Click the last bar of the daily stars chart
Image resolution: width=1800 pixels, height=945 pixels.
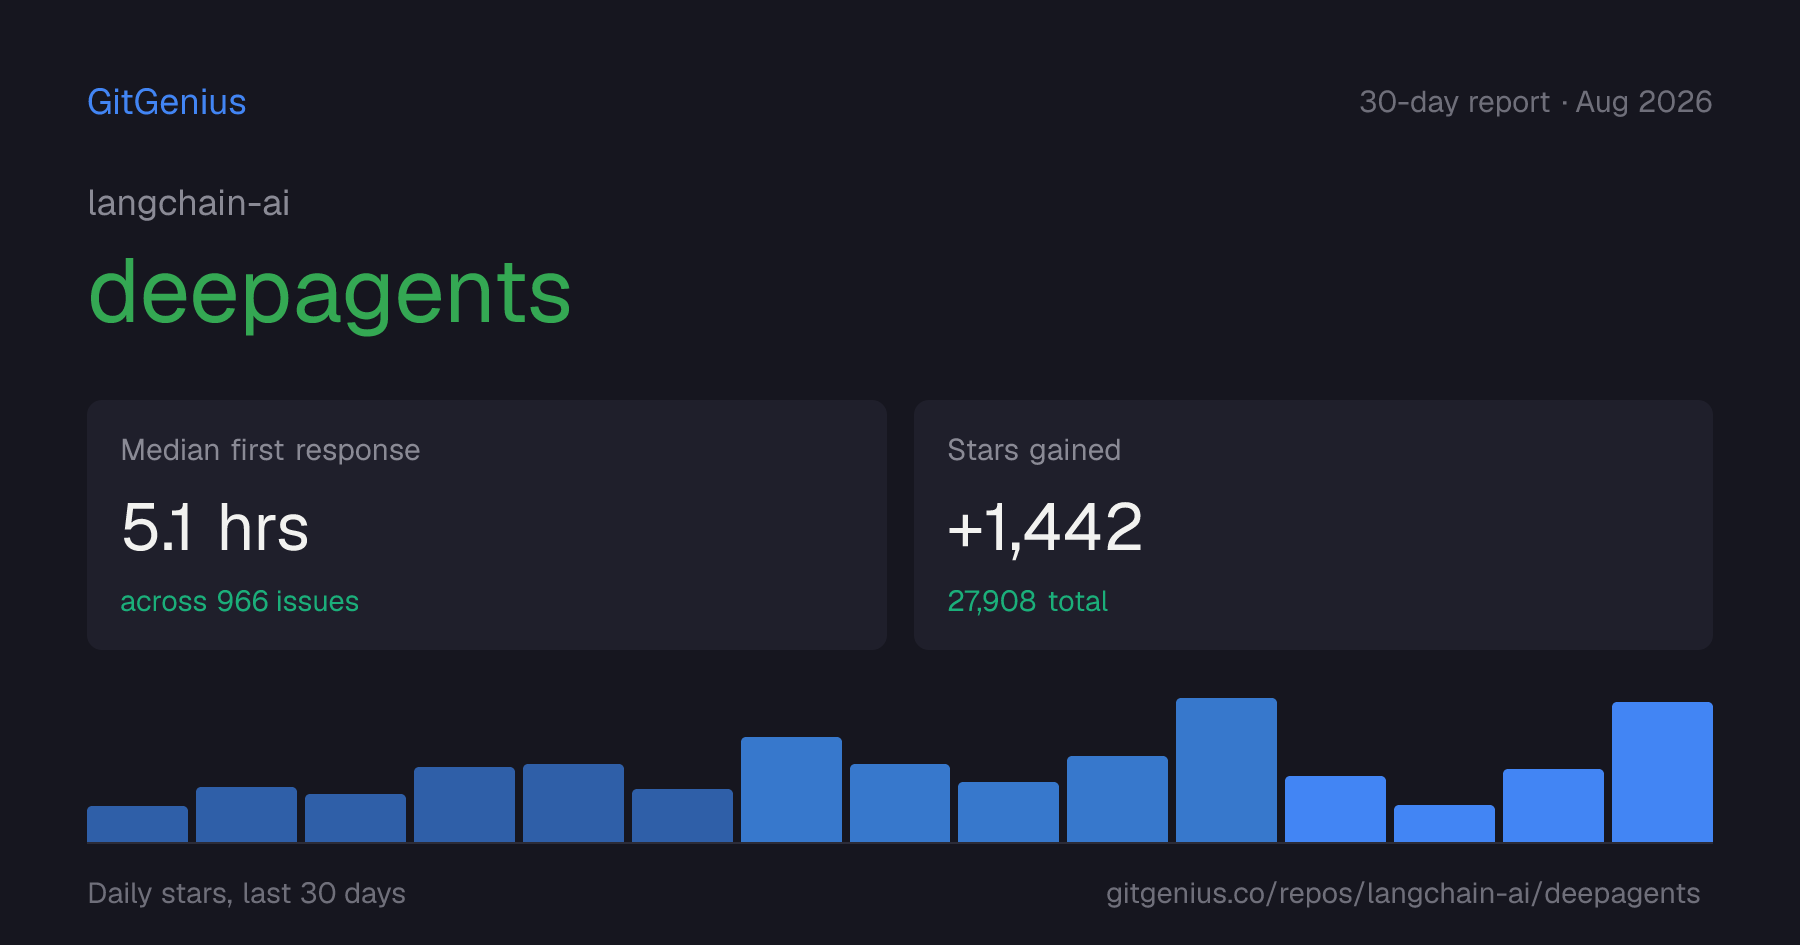pyautogui.click(x=1662, y=772)
